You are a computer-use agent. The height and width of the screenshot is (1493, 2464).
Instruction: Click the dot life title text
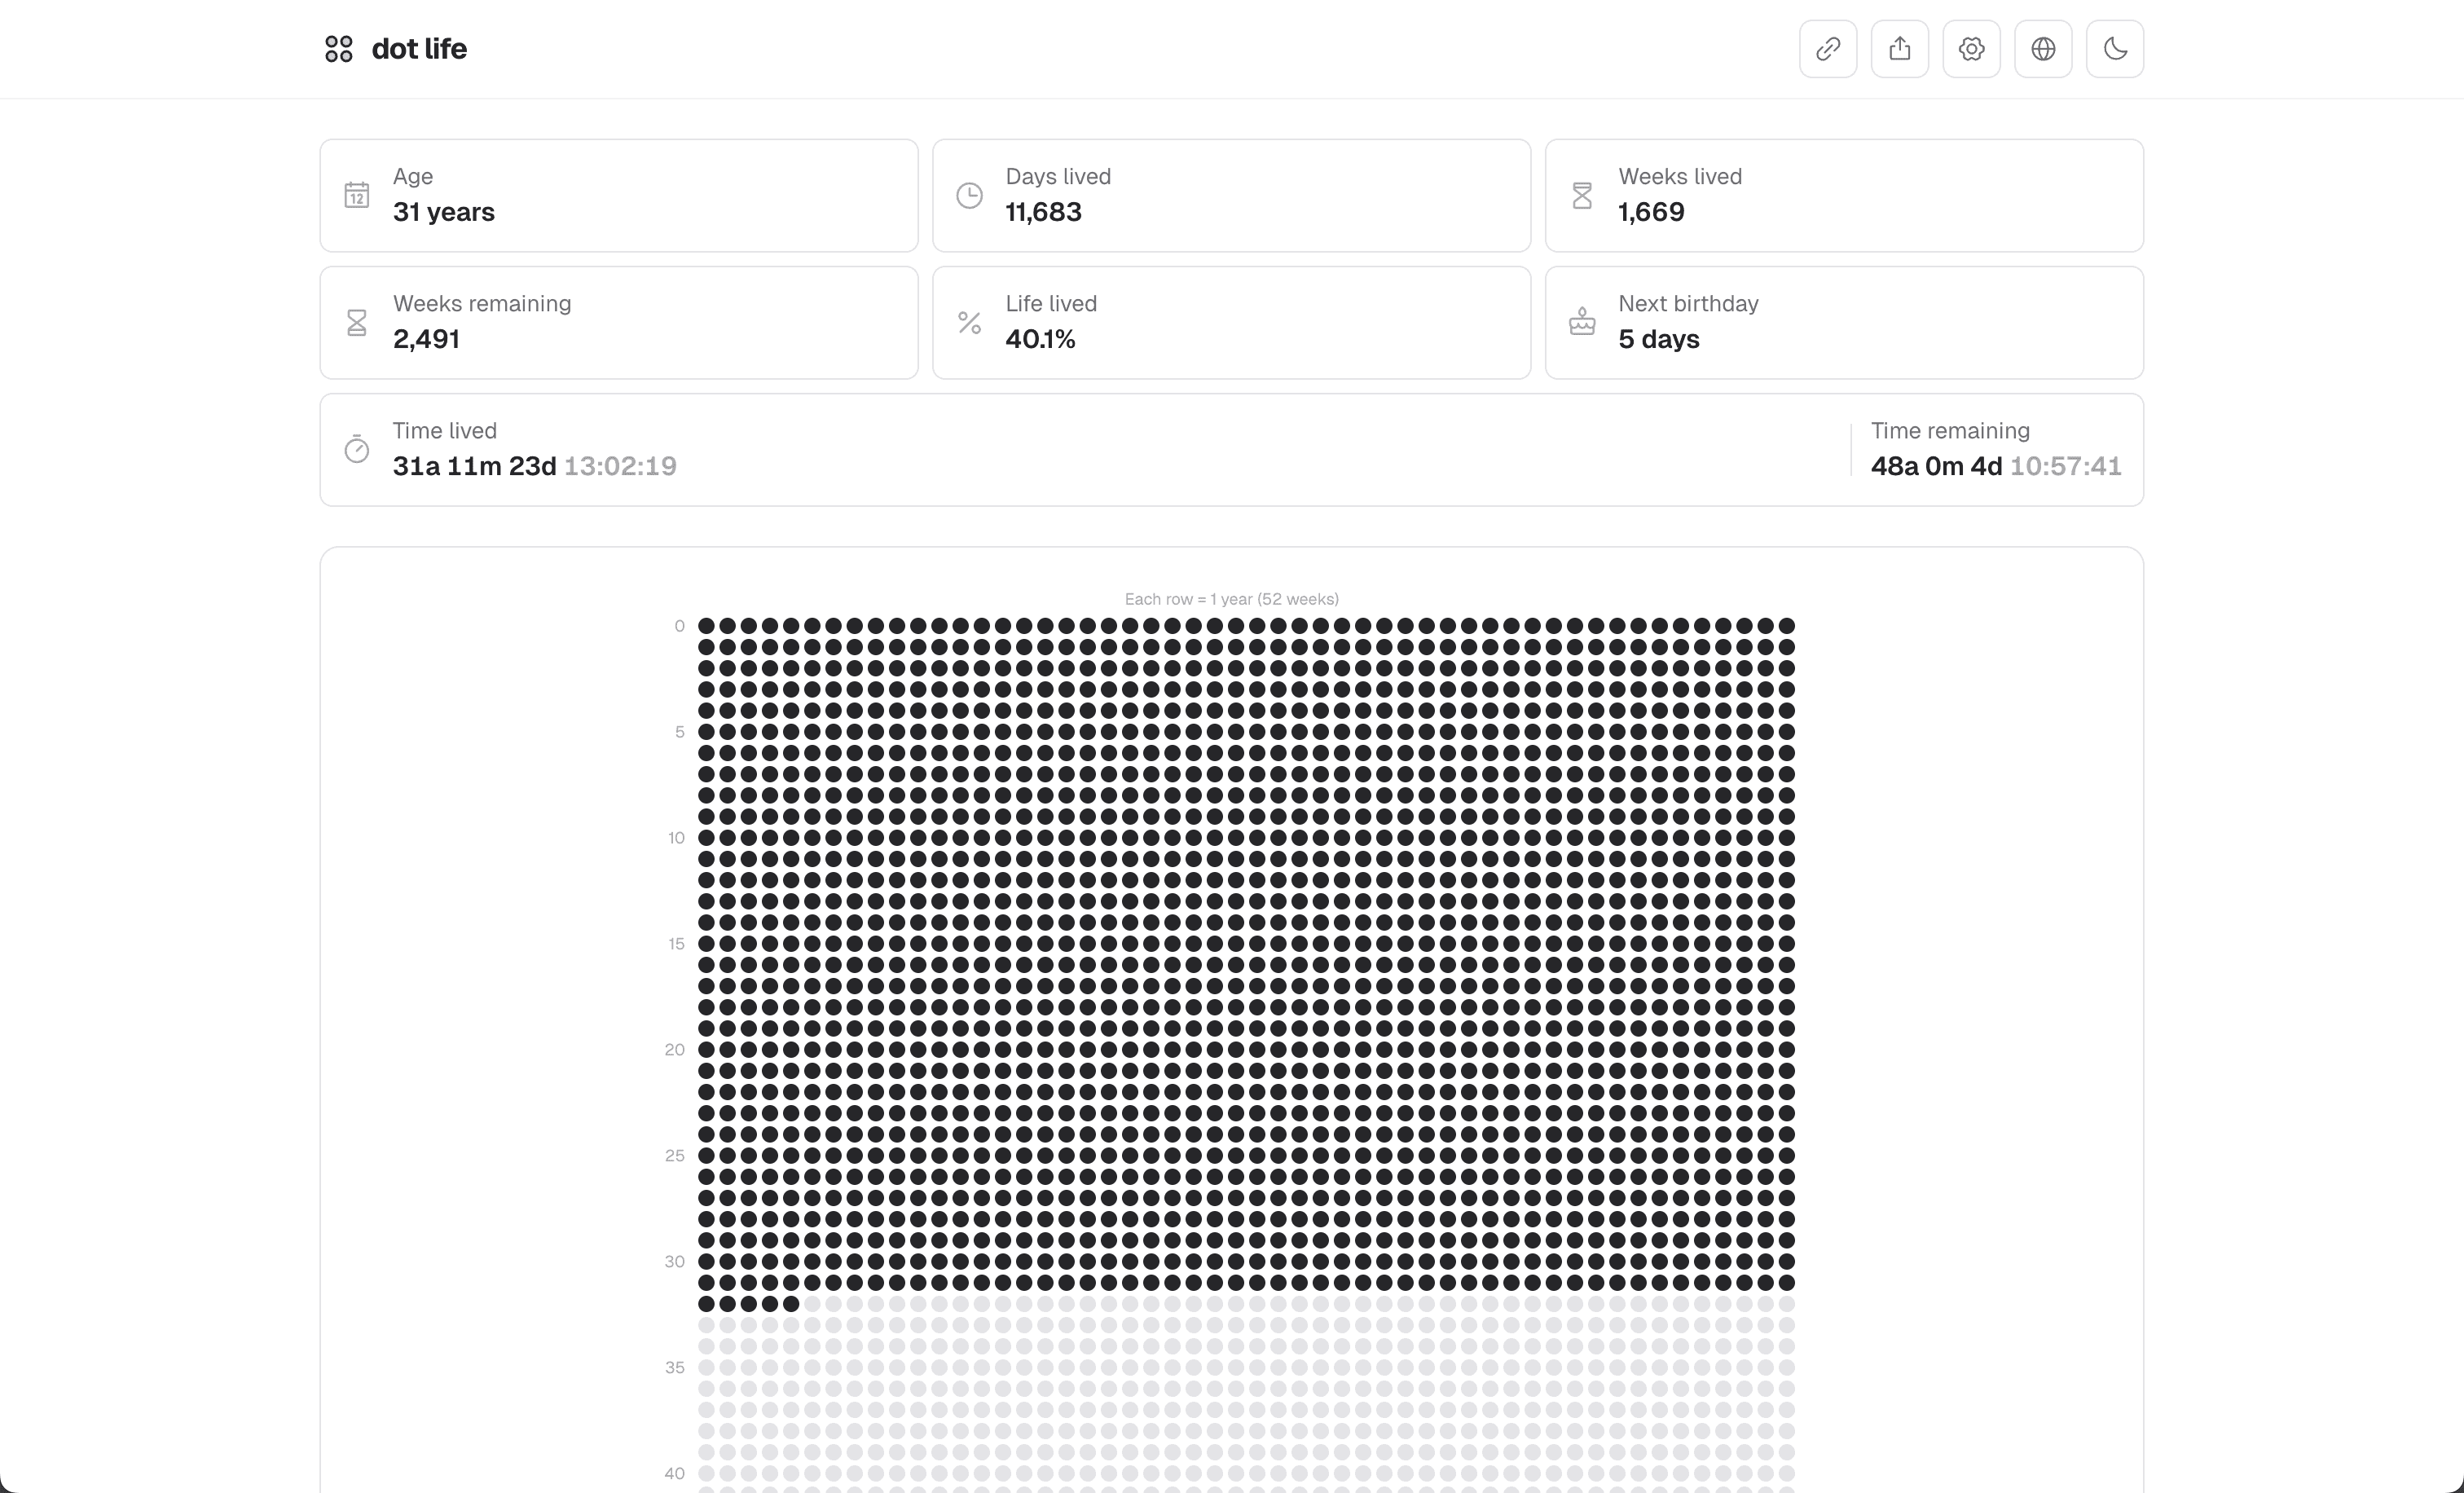(419, 49)
